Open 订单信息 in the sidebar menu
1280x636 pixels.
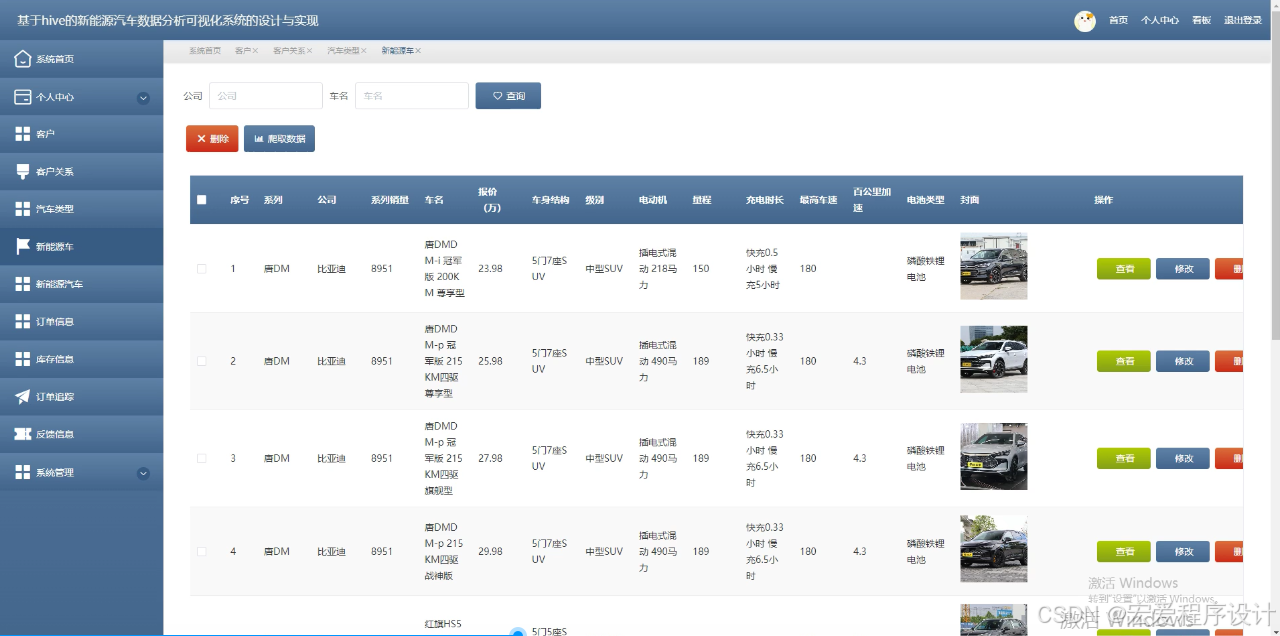tap(82, 322)
